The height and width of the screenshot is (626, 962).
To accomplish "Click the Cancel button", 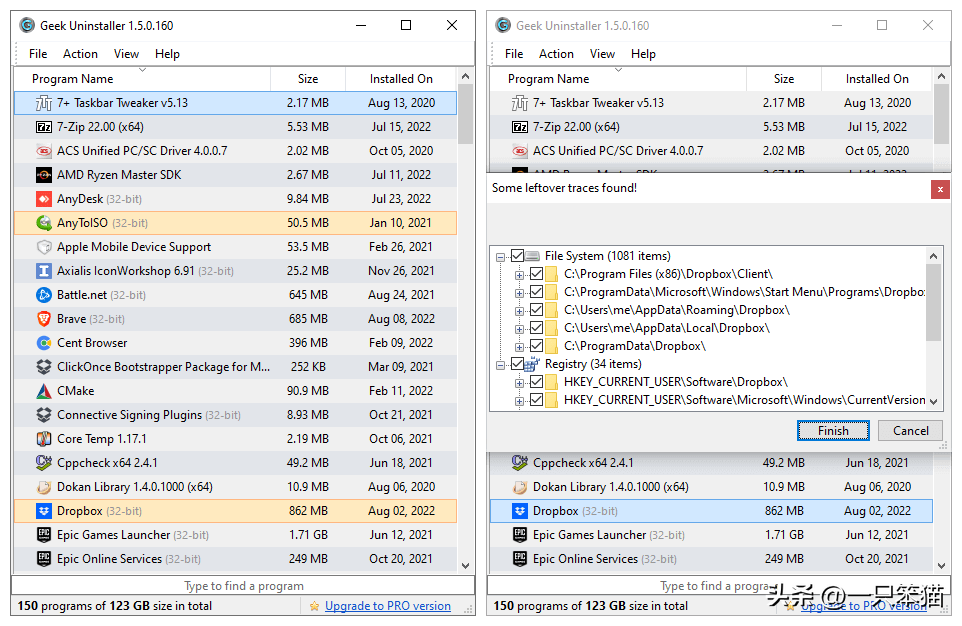I will pyautogui.click(x=910, y=431).
